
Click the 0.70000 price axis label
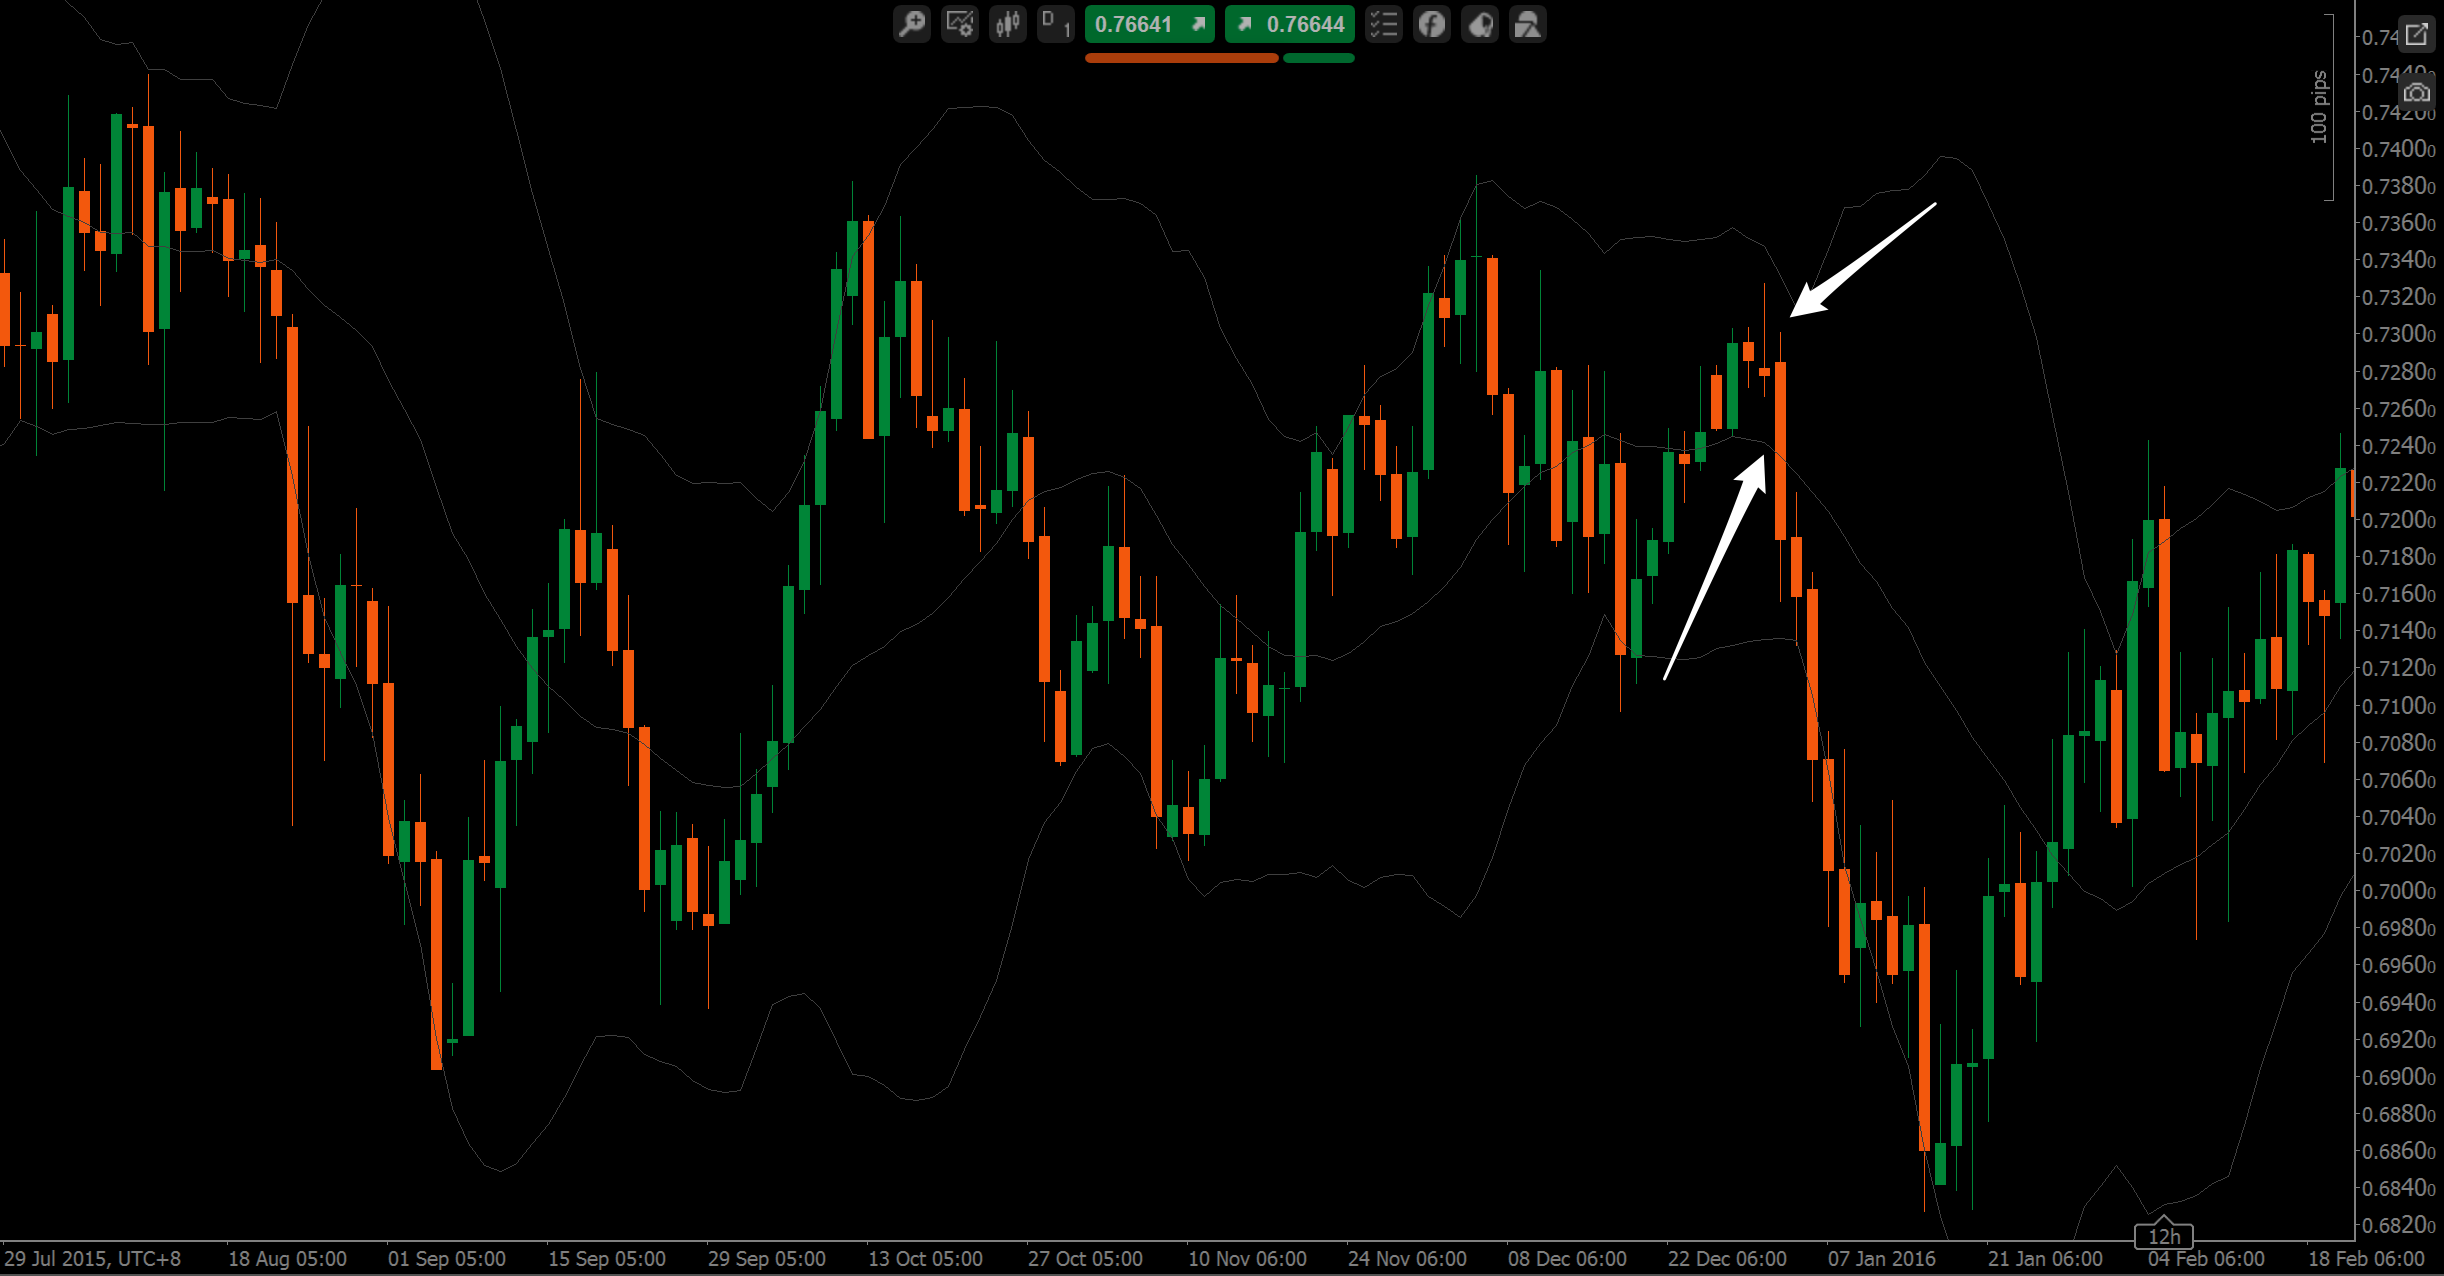point(2398,891)
